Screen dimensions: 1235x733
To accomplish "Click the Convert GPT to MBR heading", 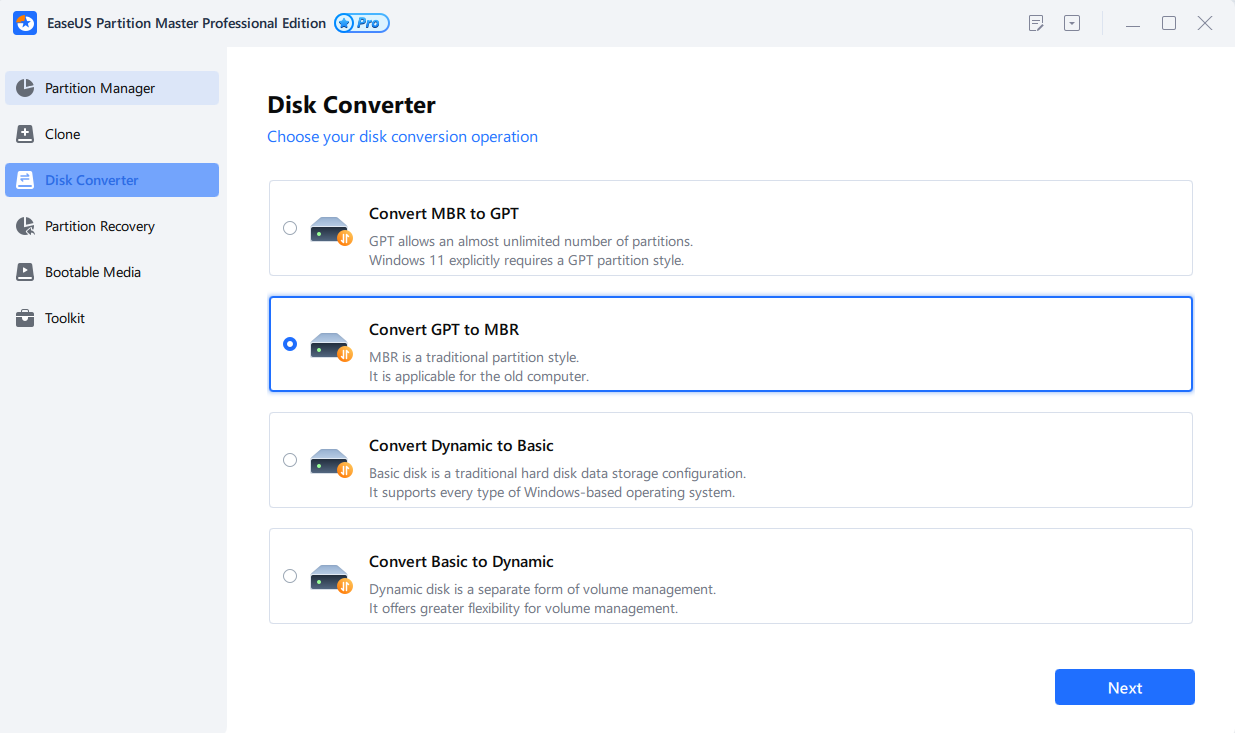I will (444, 330).
